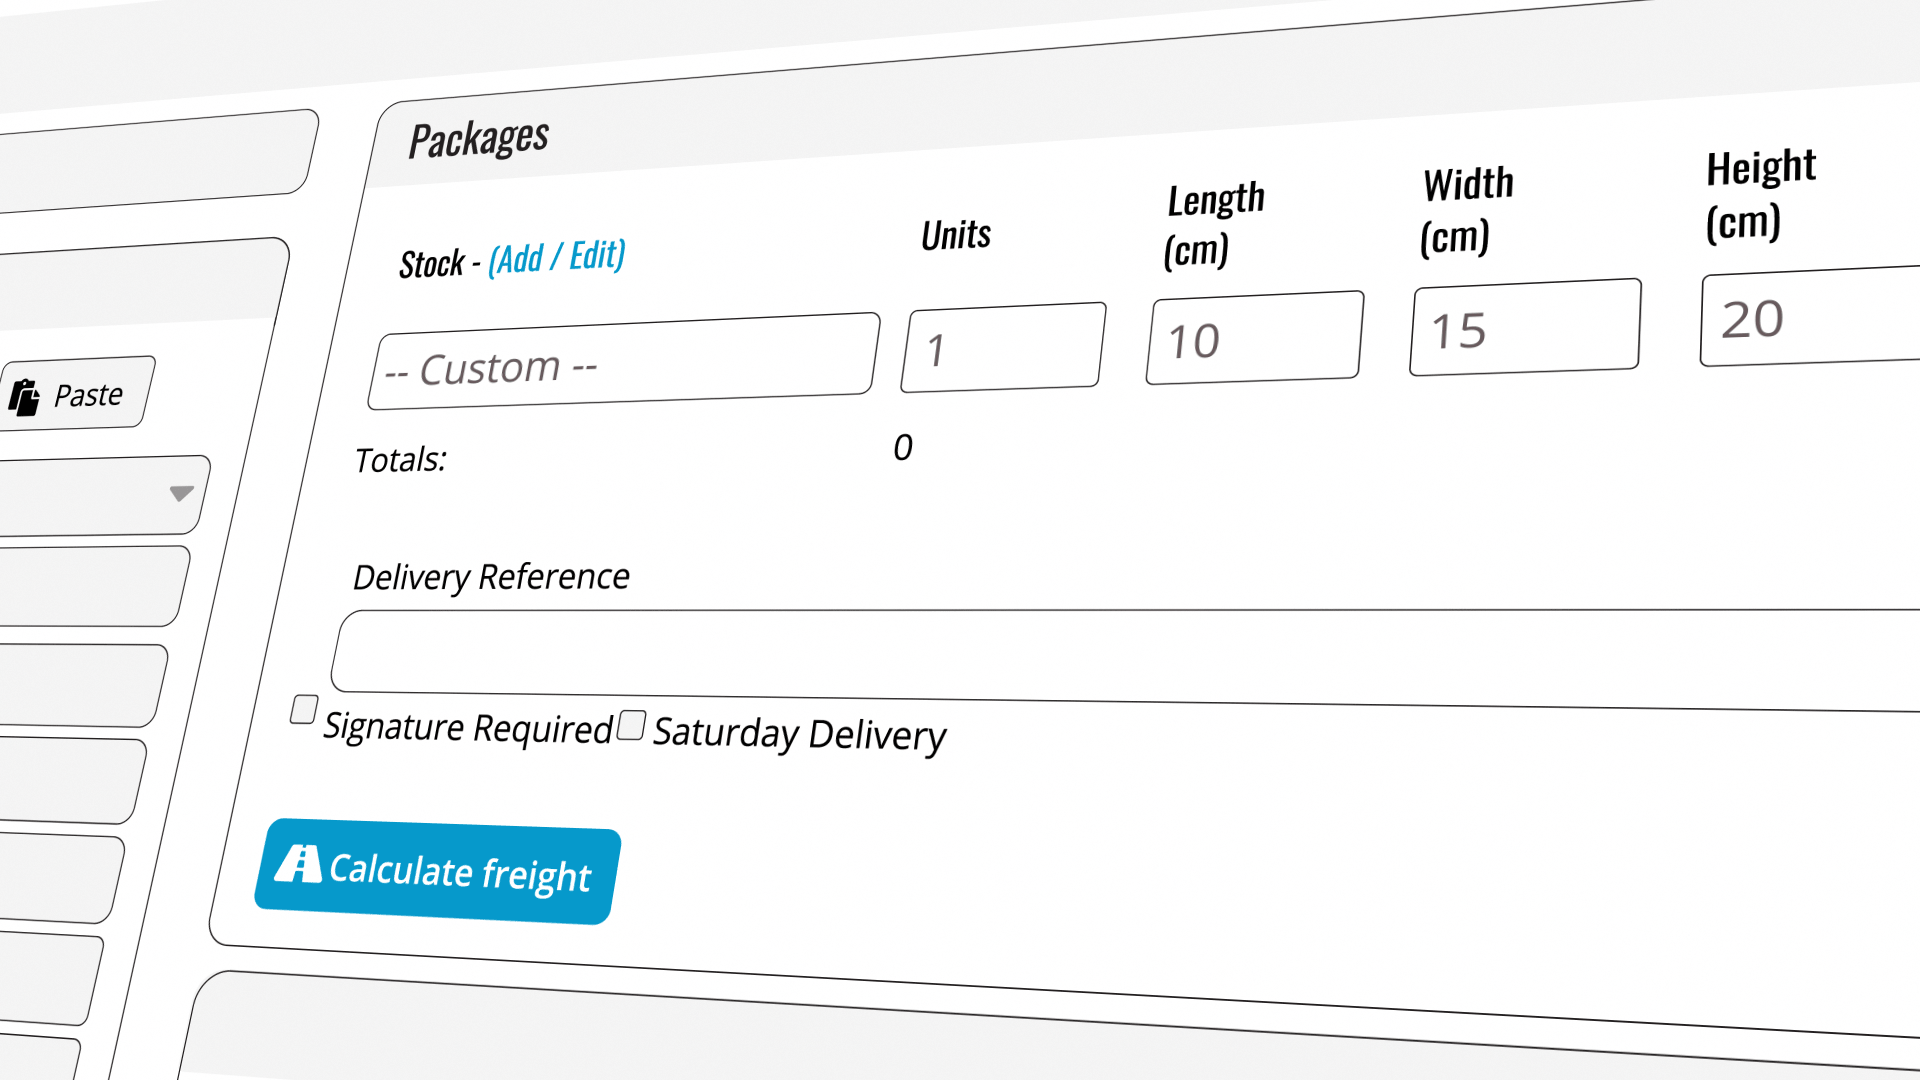
Task: Tick the Signature Required checkbox
Action: point(304,709)
